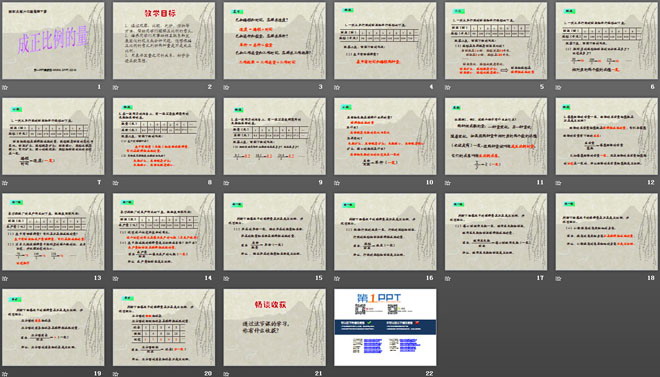The width and height of the screenshot is (660, 377).
Task: Play transition star icon for slide 17
Action: click(x=448, y=279)
